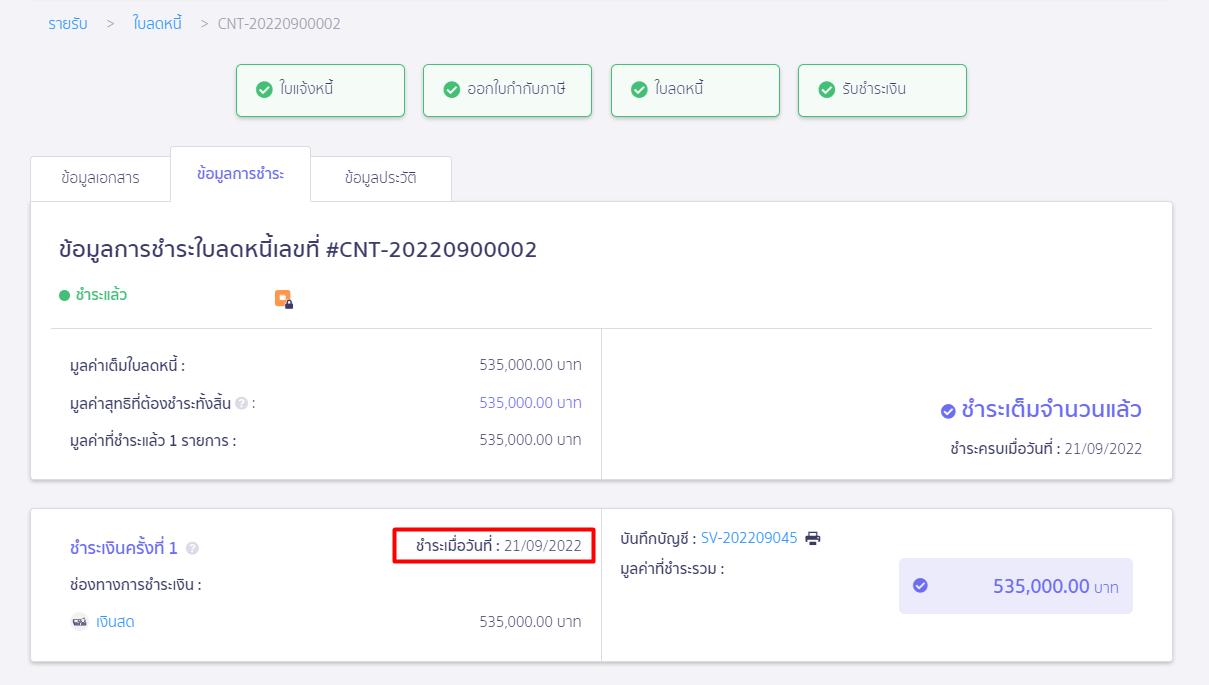Click the check icon in ออกใบกำกับภาษี step
Screen dimensions: 1209x685
(451, 90)
